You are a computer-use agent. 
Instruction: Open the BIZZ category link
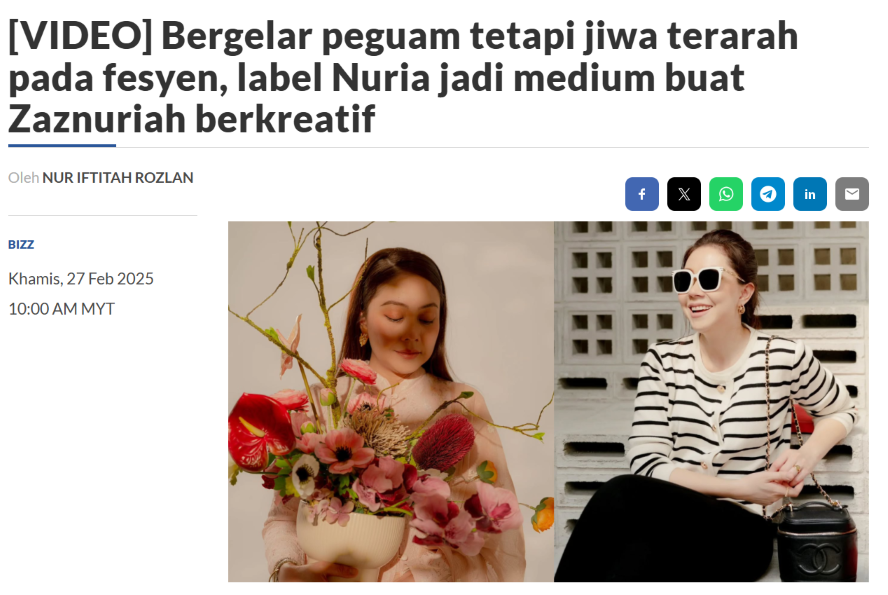click(21, 245)
